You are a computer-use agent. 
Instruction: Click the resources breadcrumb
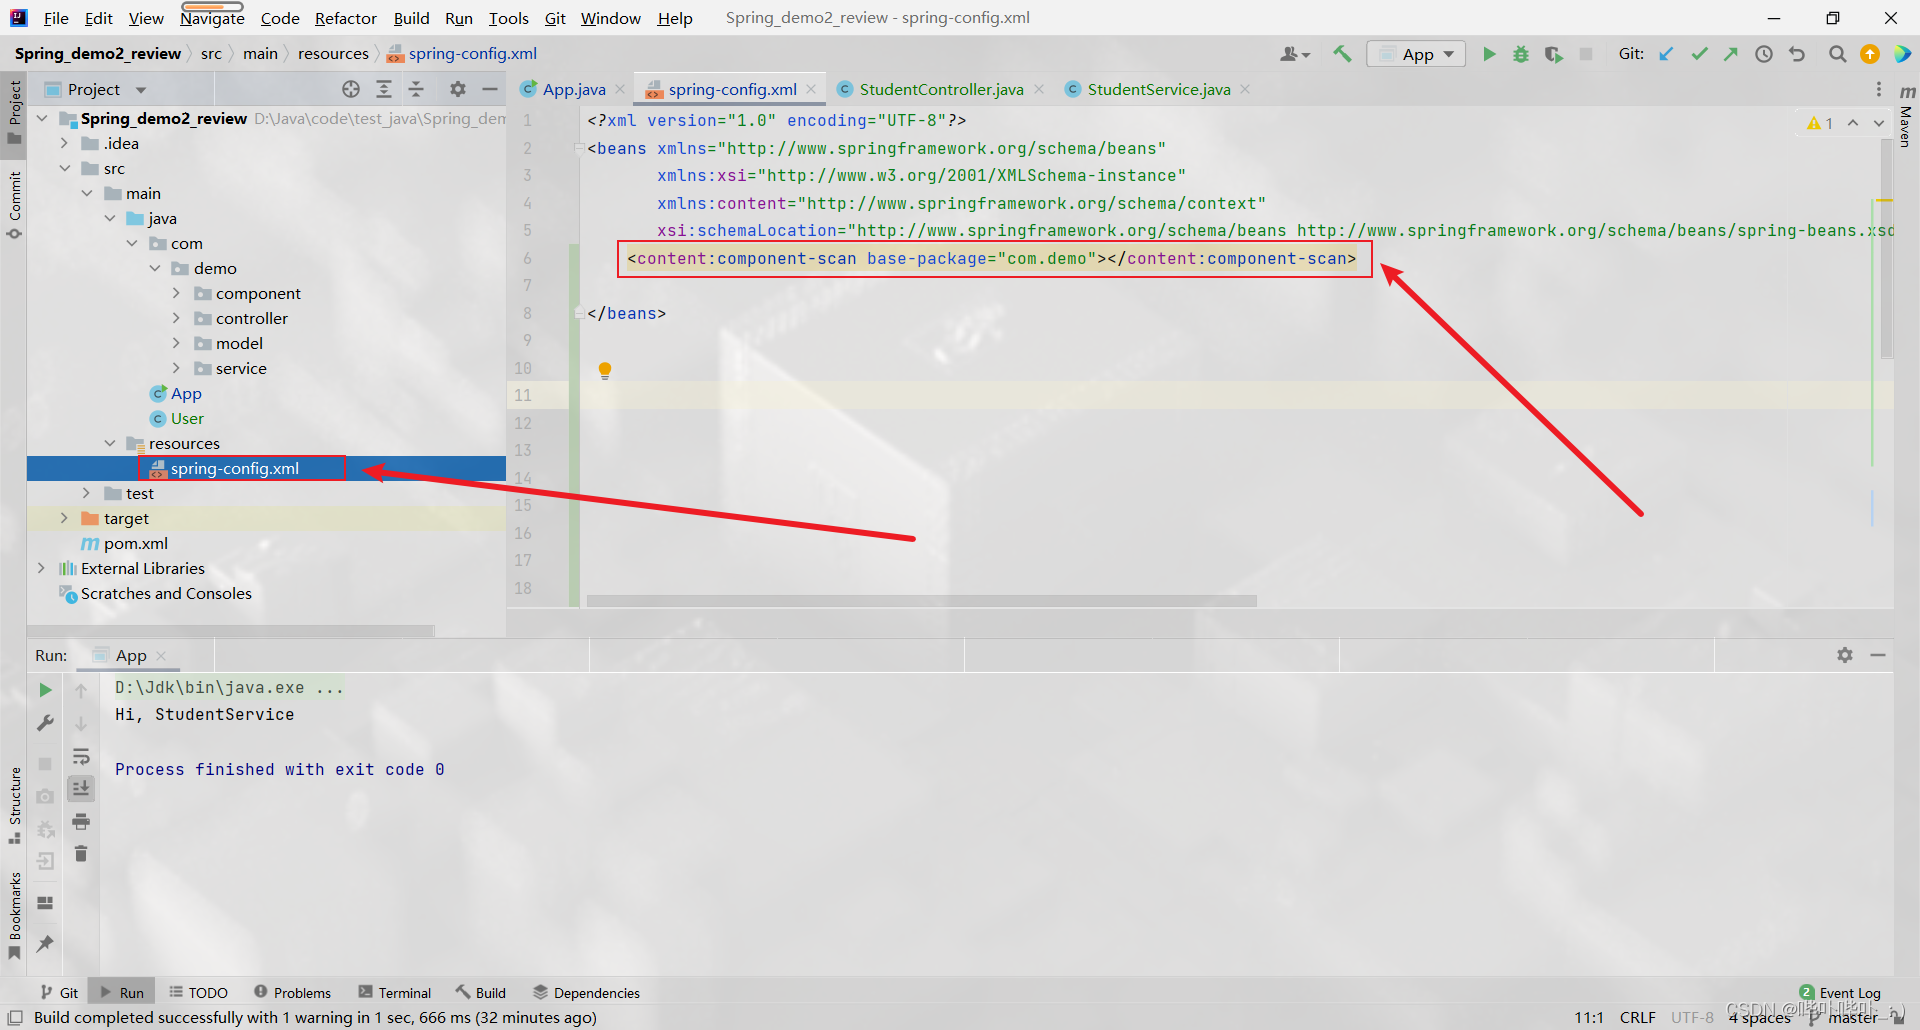point(333,54)
